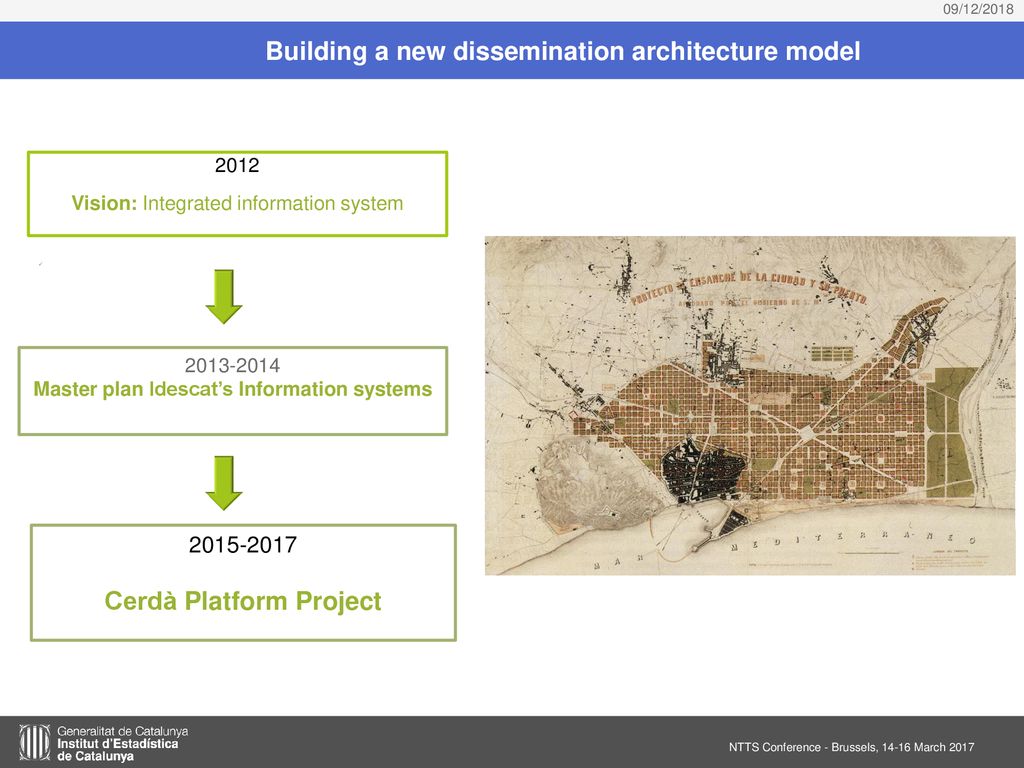Screen dimensions: 1024x768
Task: Click 'Institut d'Estadística de Catalunya' footer text
Action: (x=118, y=750)
